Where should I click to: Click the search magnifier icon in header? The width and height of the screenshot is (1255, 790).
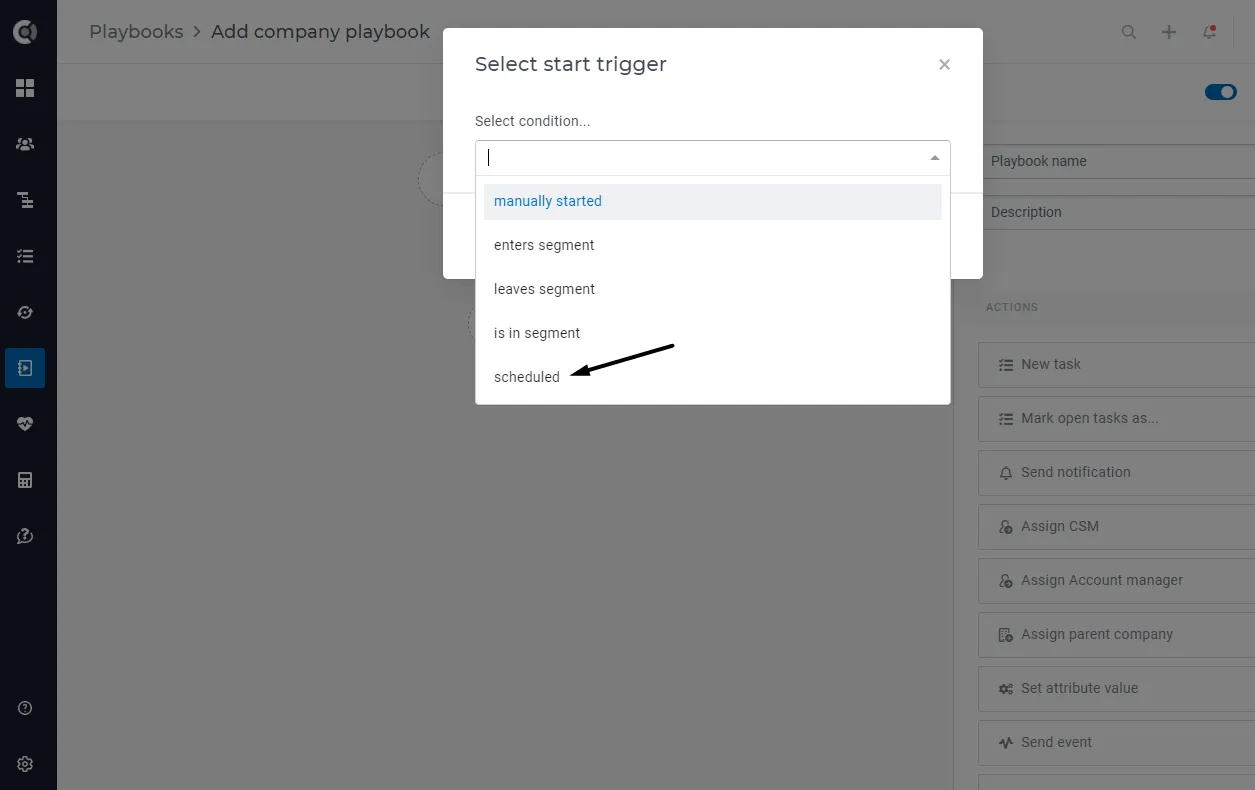coord(1129,32)
